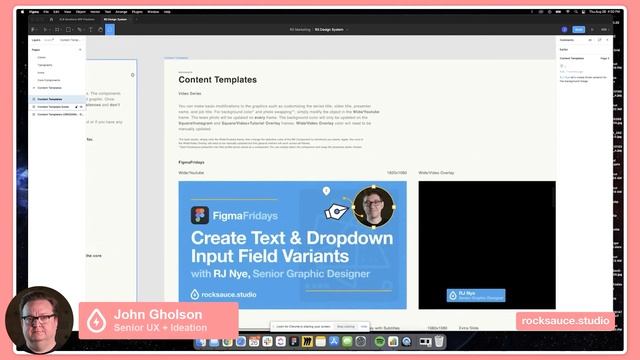Select the Text tool in the toolbar
The height and width of the screenshot is (360, 640).
click(x=90, y=30)
